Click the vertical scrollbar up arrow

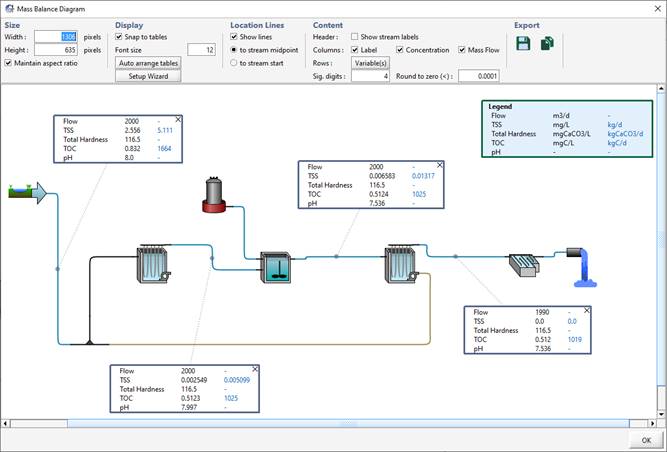tap(661, 88)
